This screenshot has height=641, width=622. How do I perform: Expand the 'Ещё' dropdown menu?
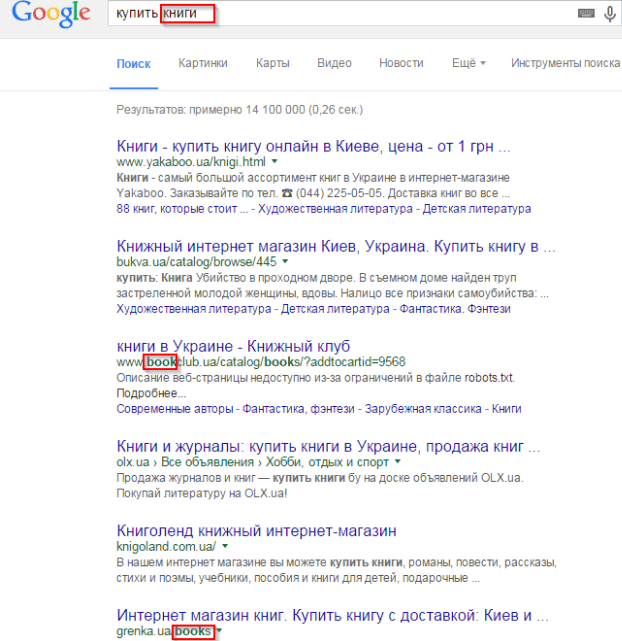pos(469,63)
